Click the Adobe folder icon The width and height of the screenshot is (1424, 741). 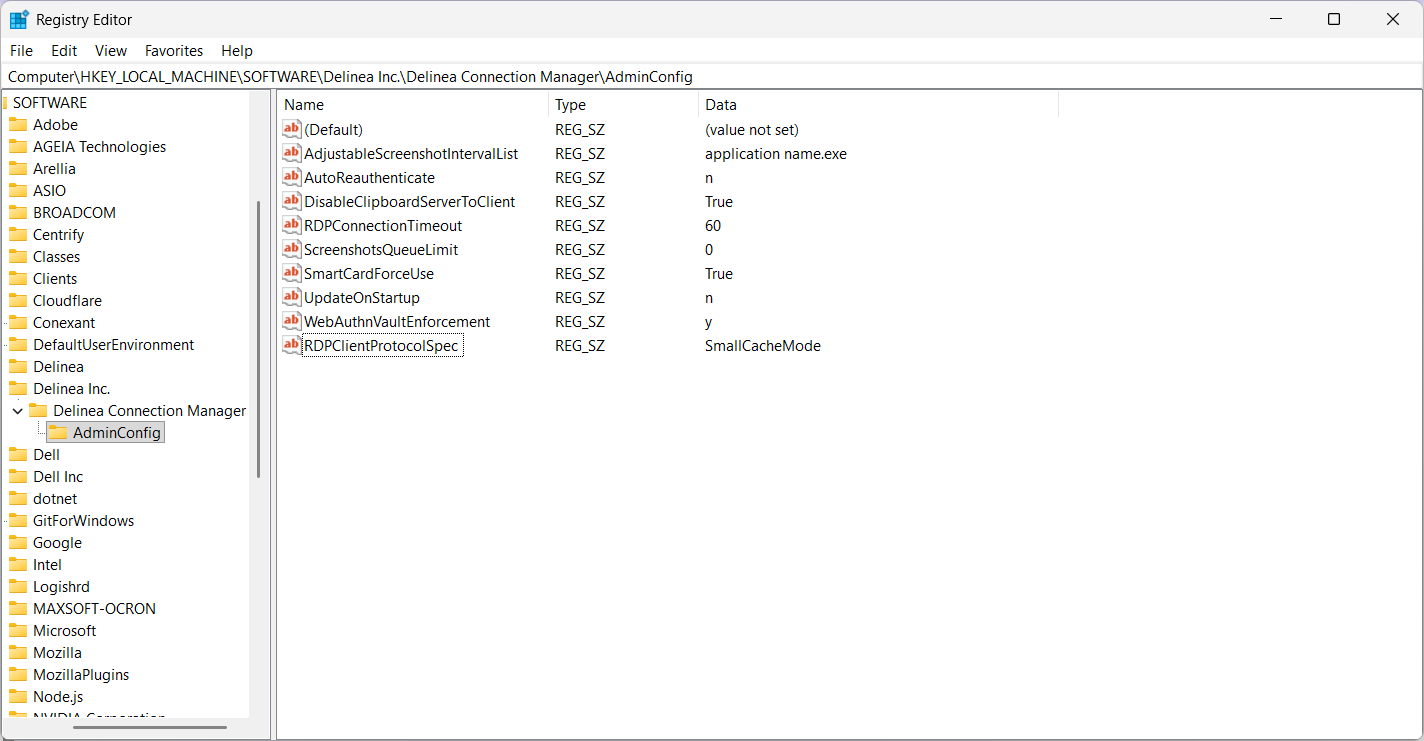pos(18,125)
